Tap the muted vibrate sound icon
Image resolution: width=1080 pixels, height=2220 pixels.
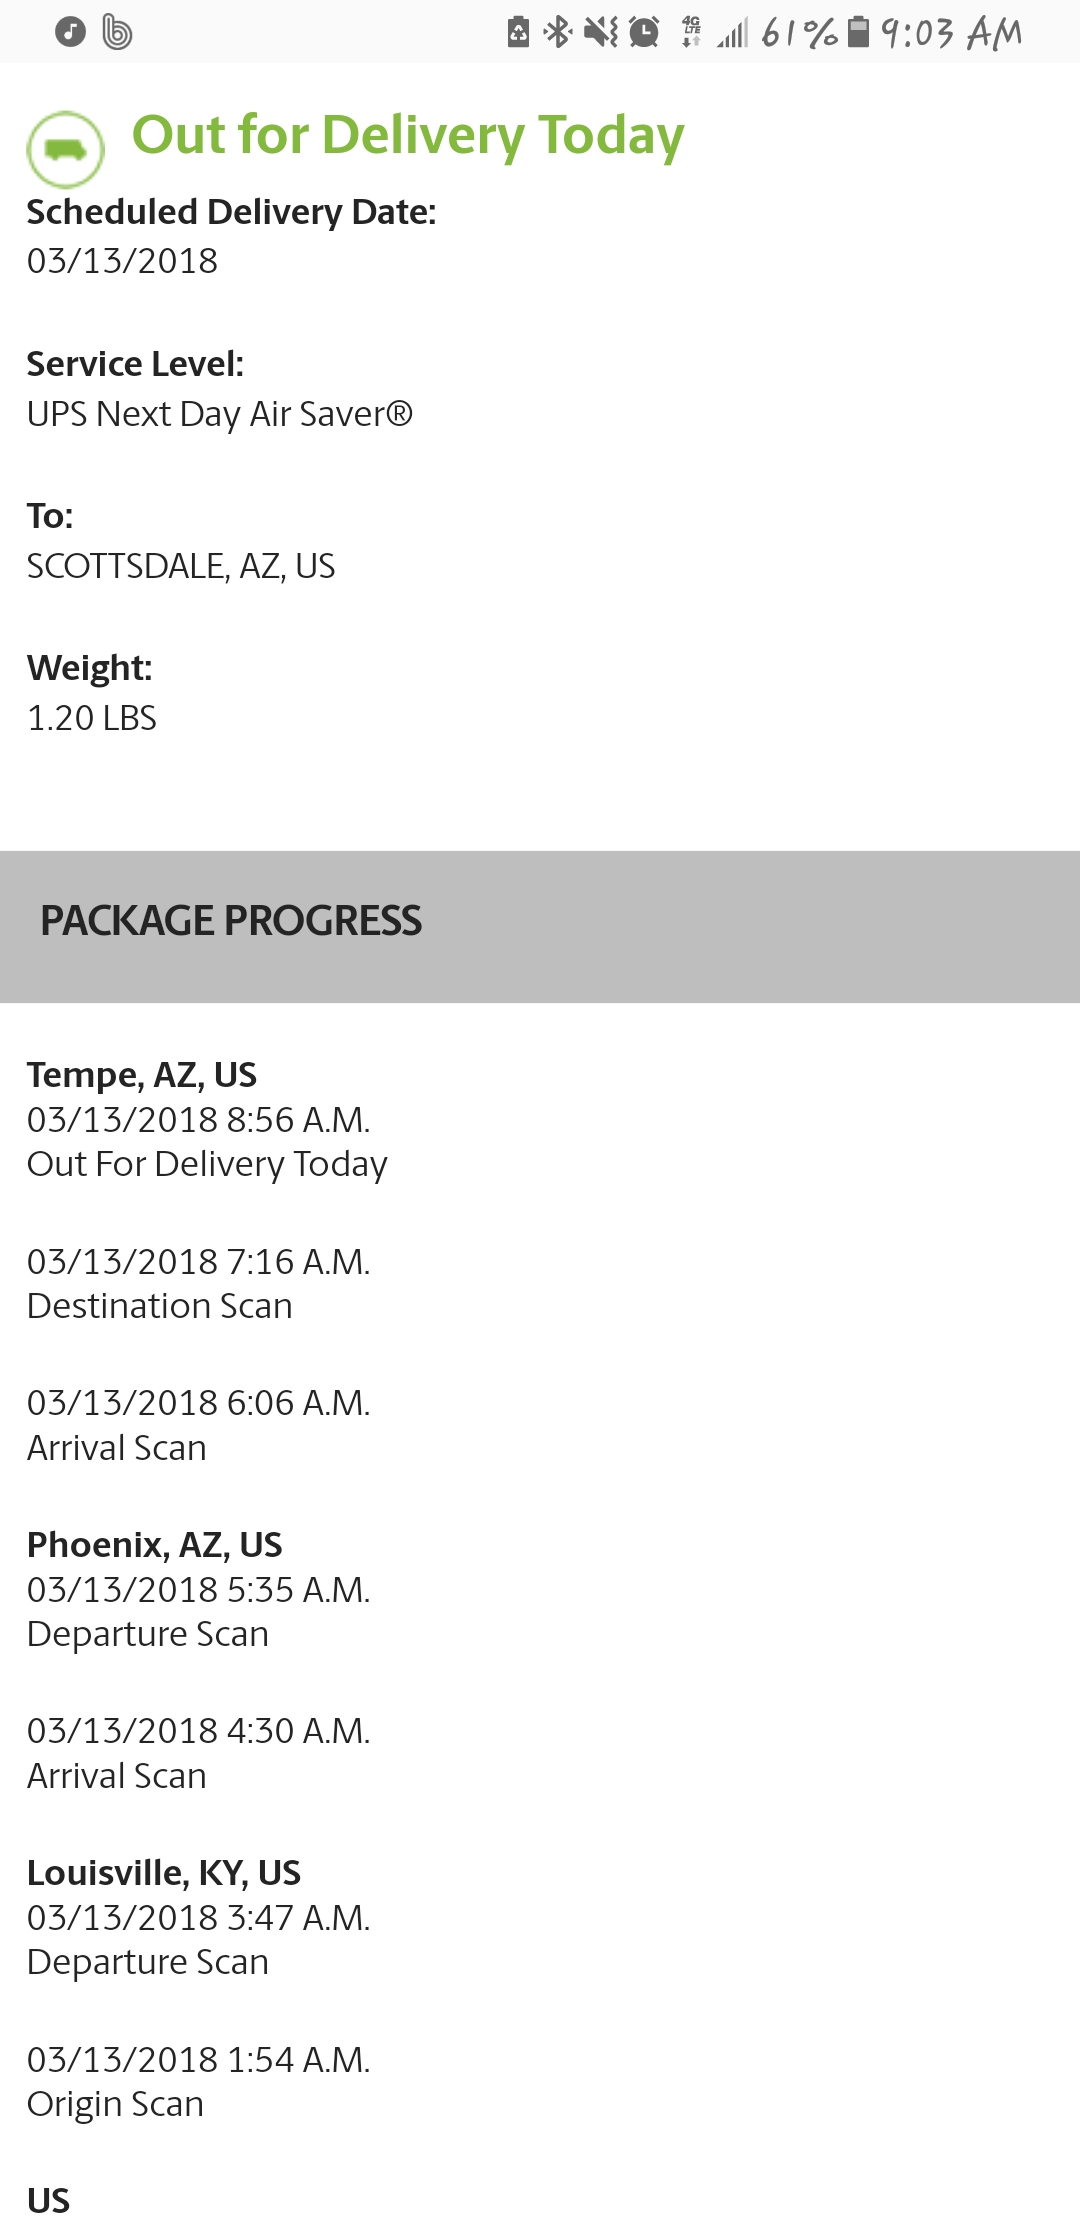601,32
